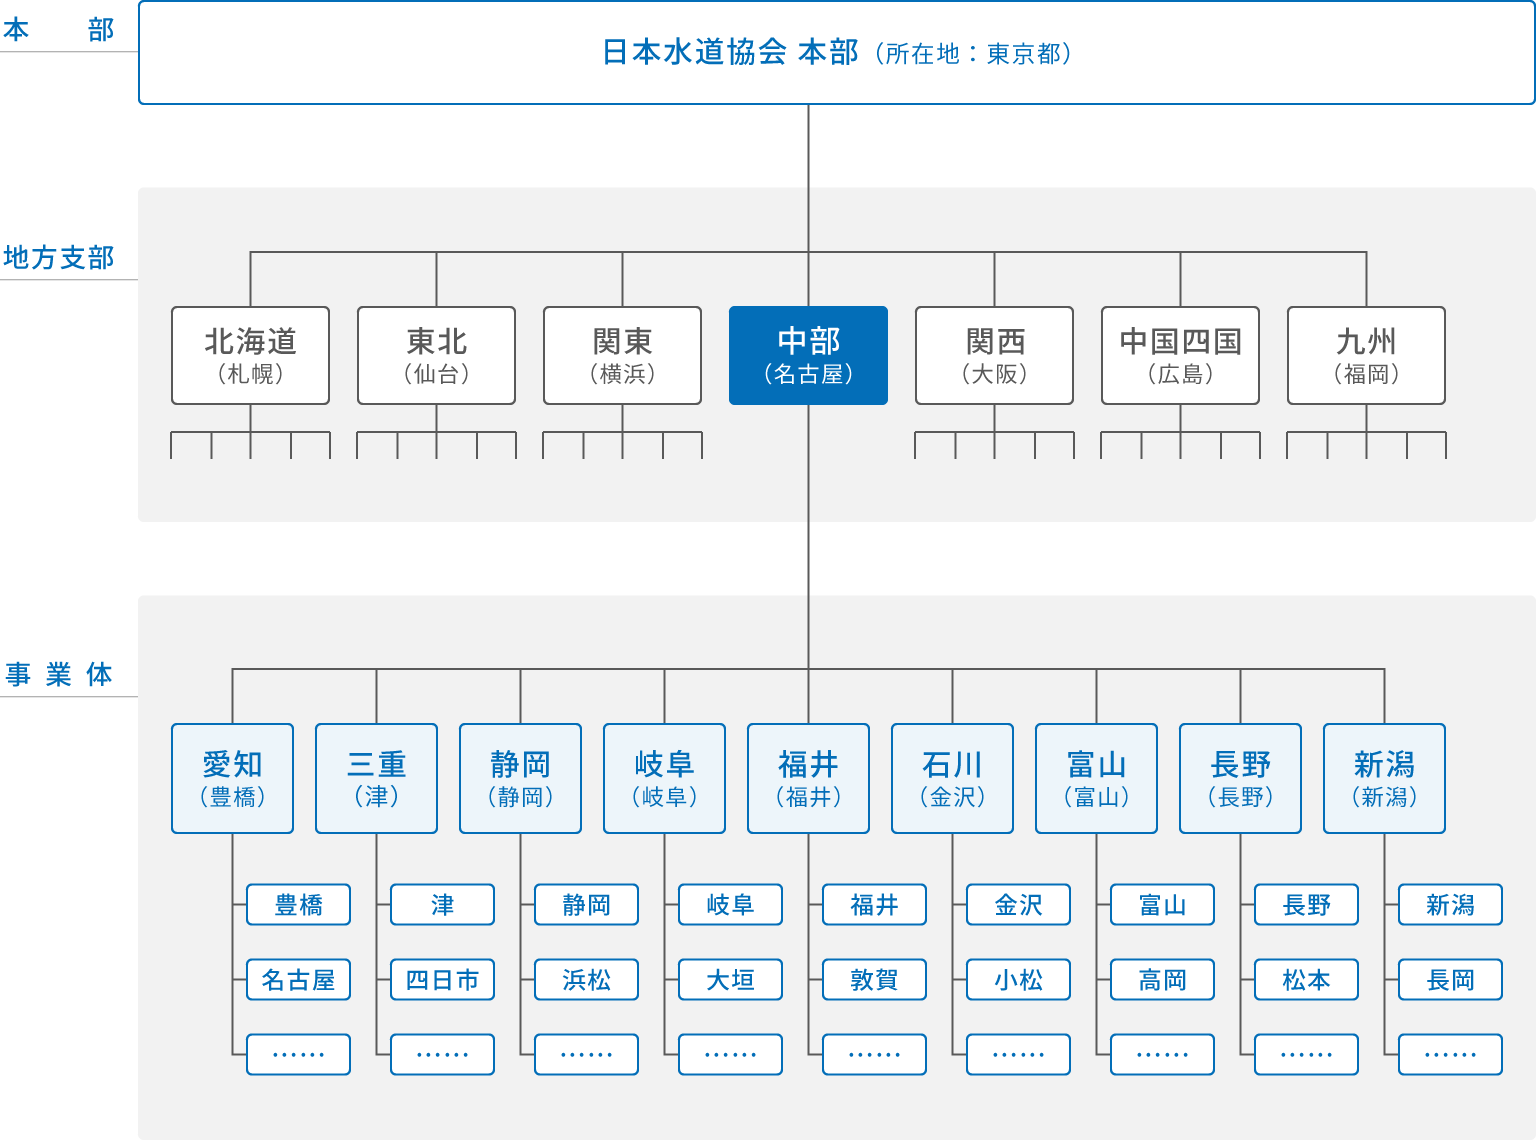The width and height of the screenshot is (1536, 1140).
Task: Click the 新潟 (新潟) prefecture box
Action: click(x=1384, y=779)
